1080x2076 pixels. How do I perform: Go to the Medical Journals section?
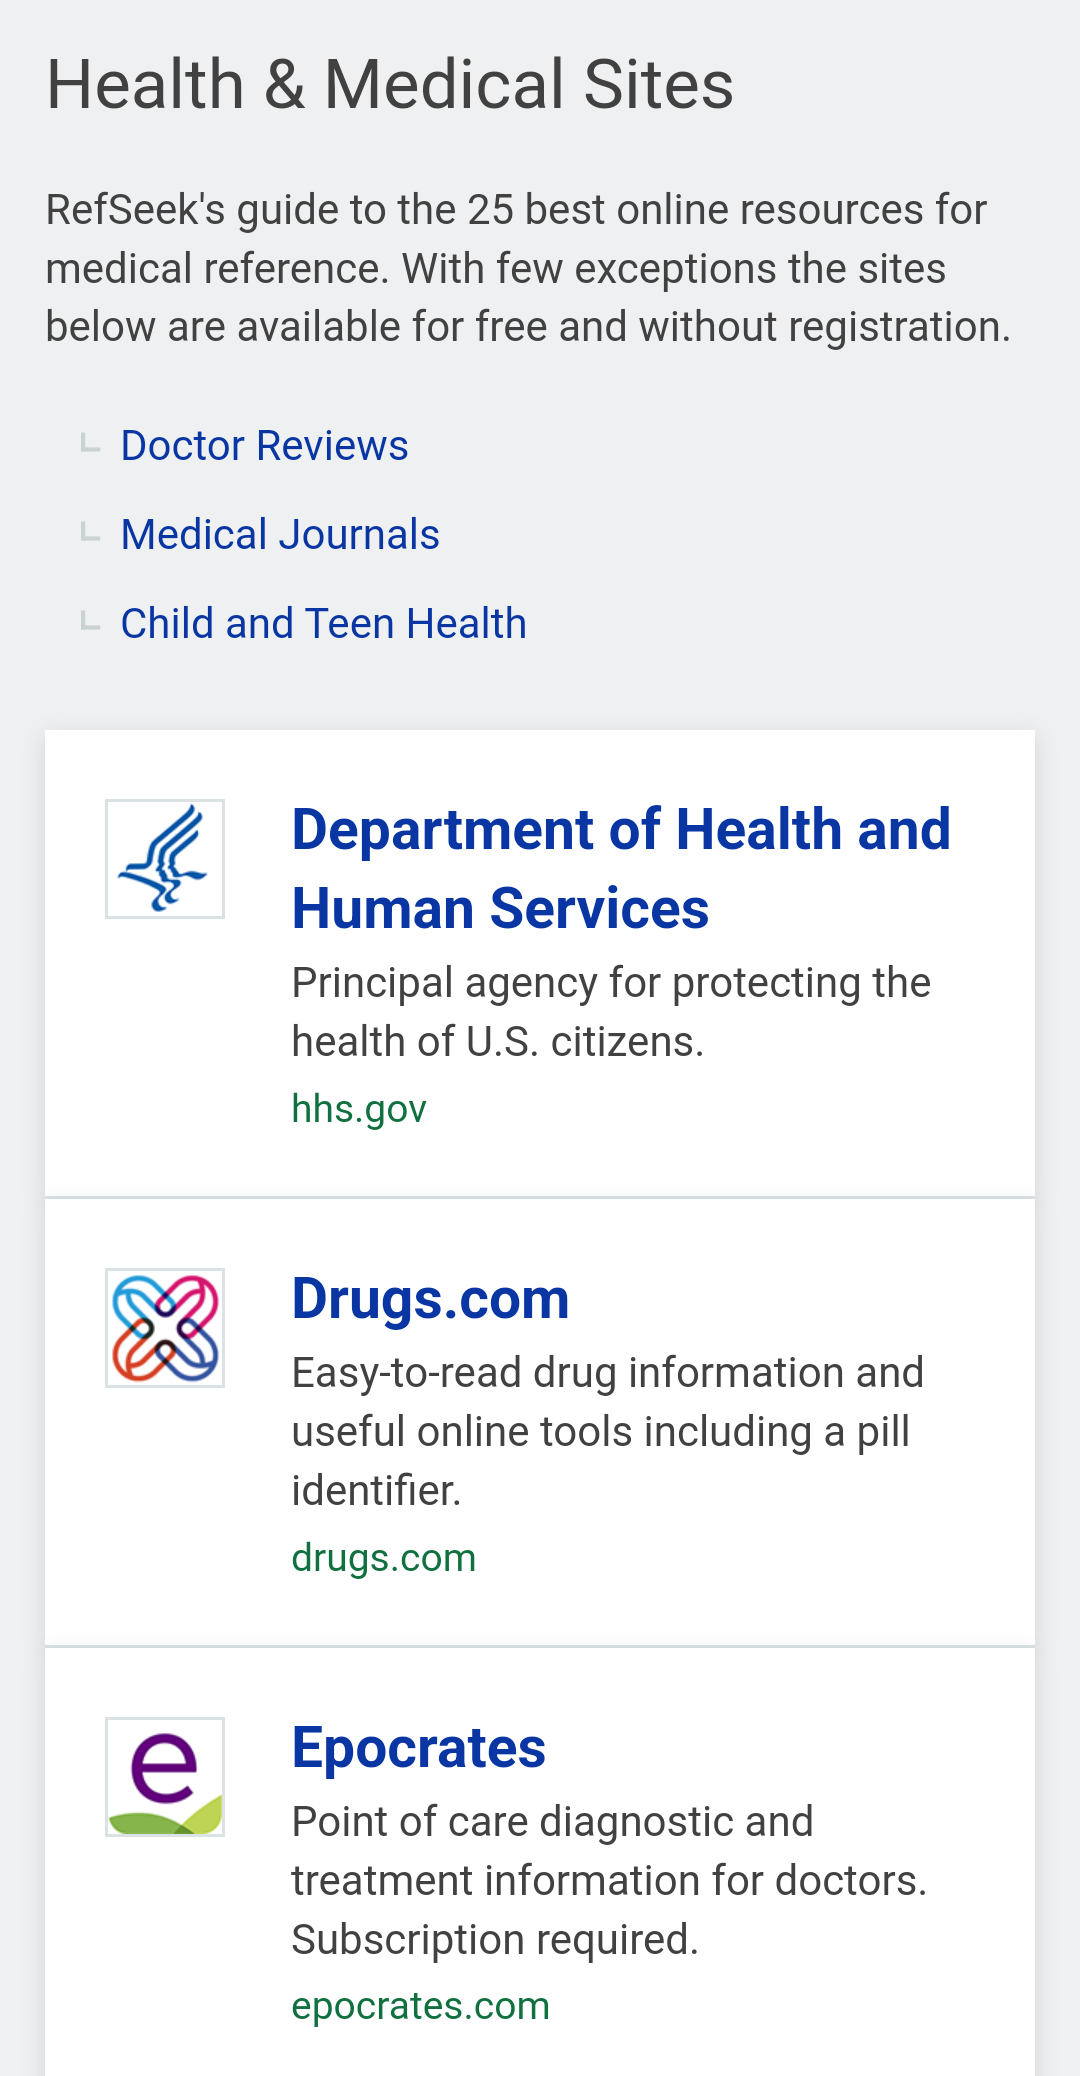pyautogui.click(x=280, y=535)
